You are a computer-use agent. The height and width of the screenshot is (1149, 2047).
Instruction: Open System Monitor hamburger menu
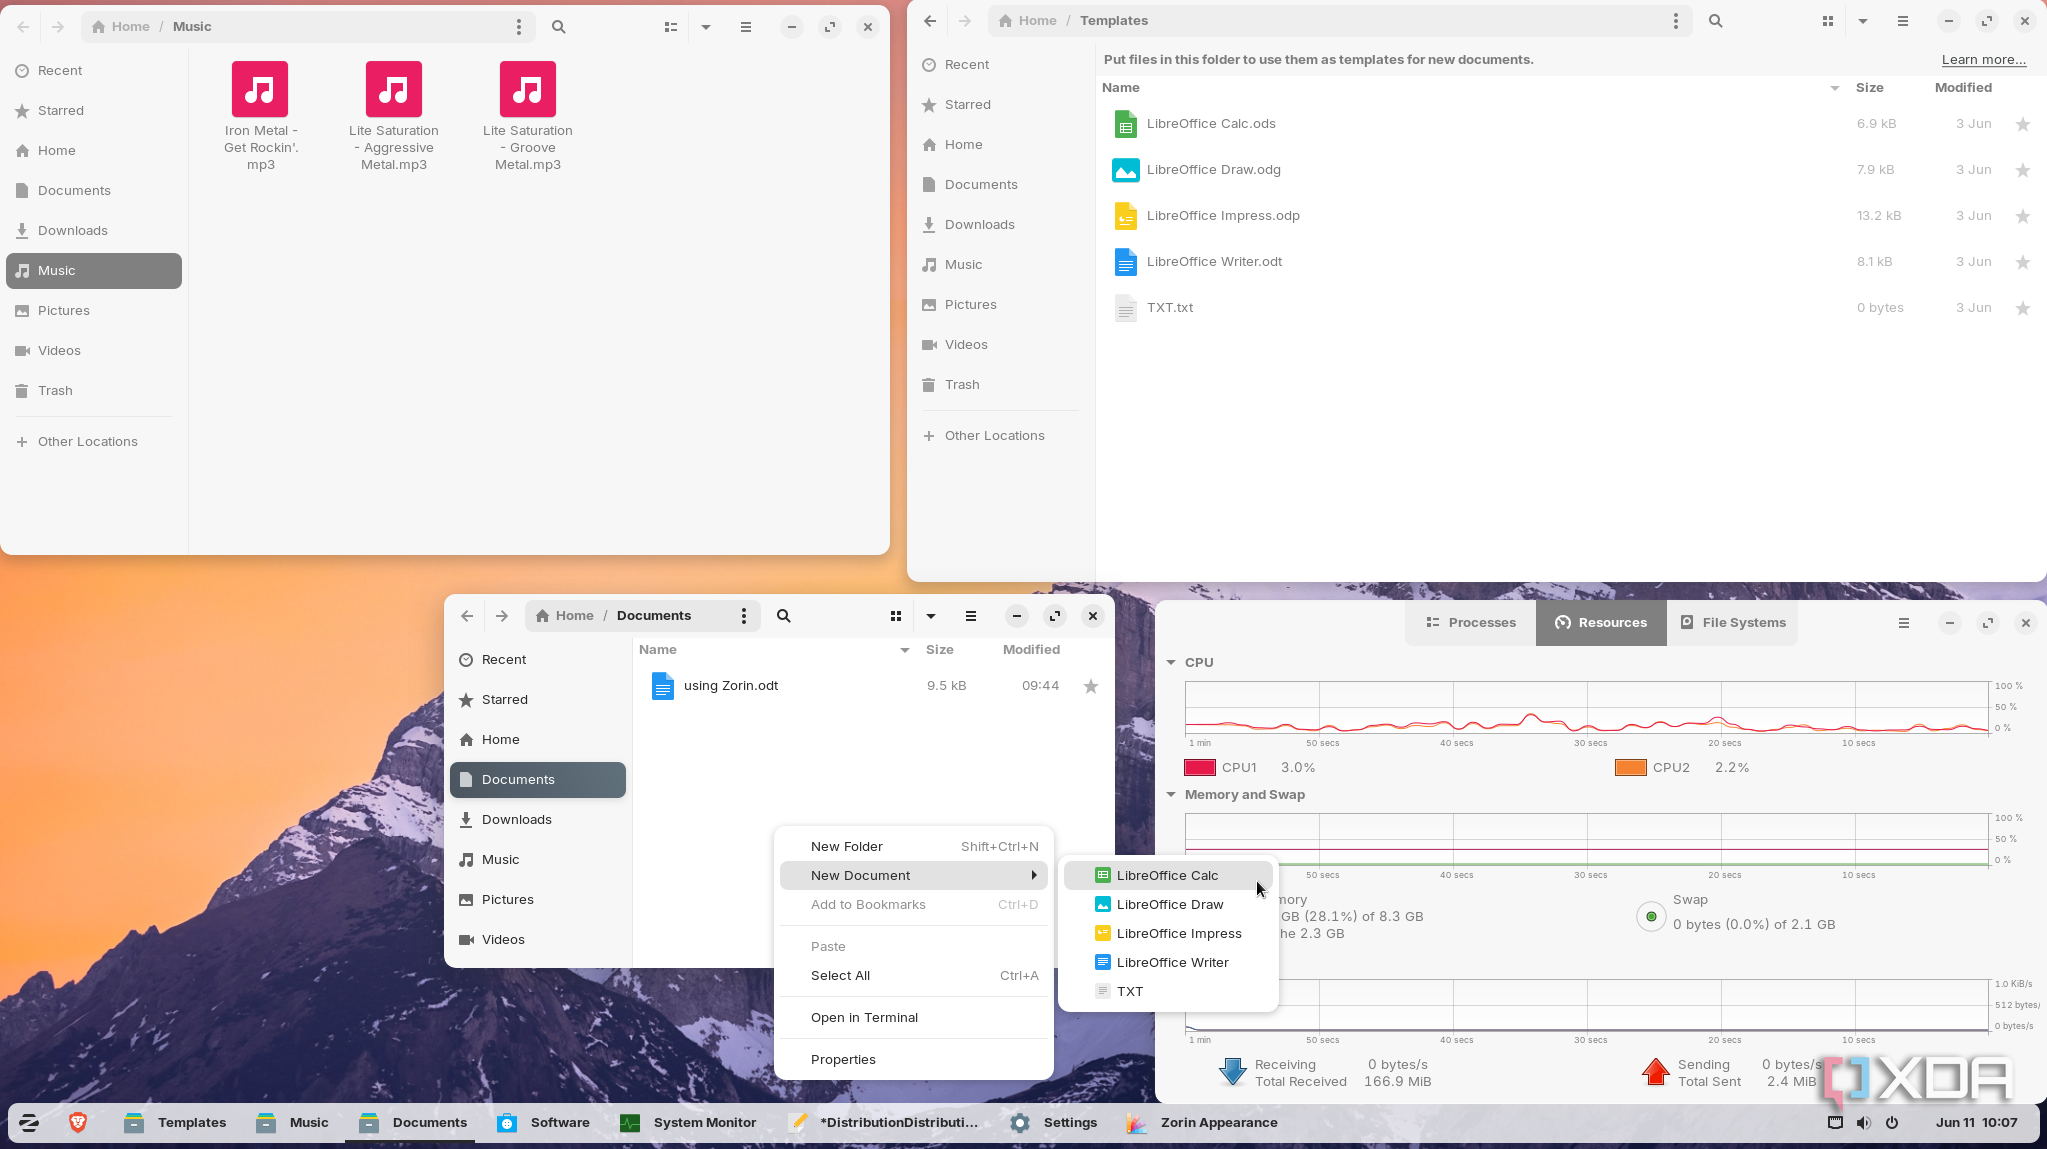(x=1904, y=623)
